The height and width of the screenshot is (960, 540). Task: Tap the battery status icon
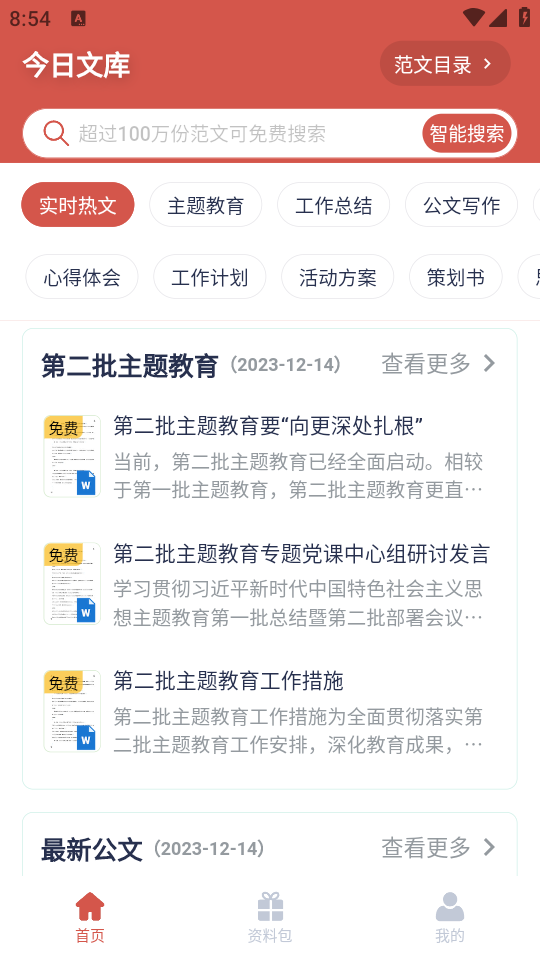tap(525, 17)
